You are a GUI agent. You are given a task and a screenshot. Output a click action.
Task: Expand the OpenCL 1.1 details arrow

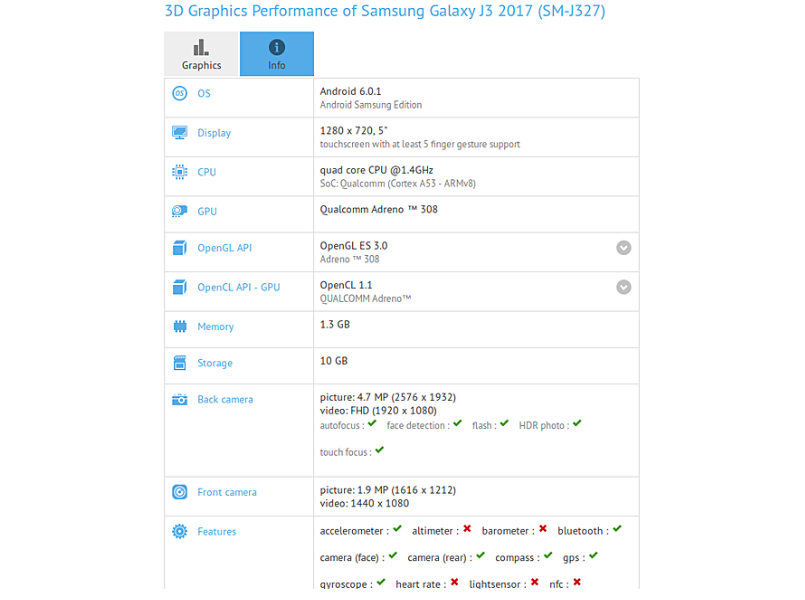click(x=624, y=287)
